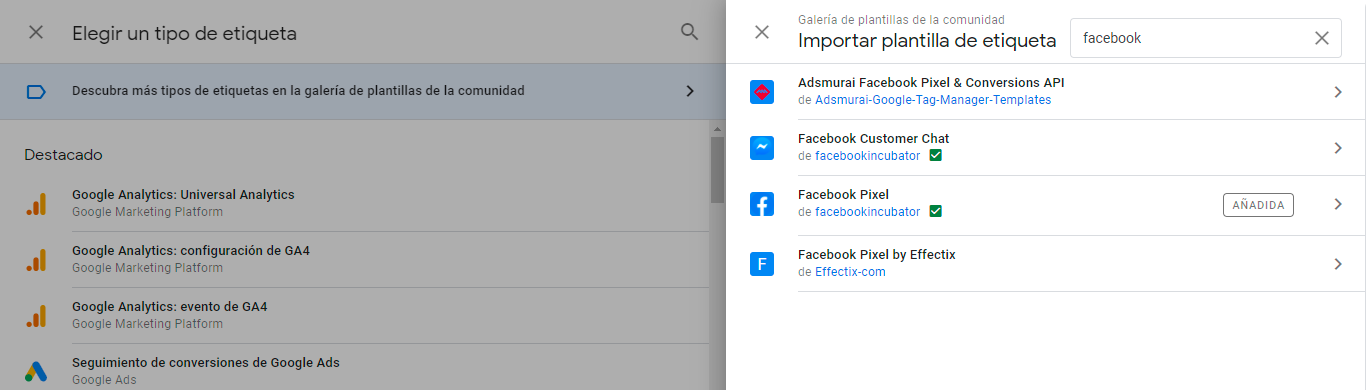The width and height of the screenshot is (1366, 390).
Task: Expand the community template gallery banner chevron
Action: point(690,91)
